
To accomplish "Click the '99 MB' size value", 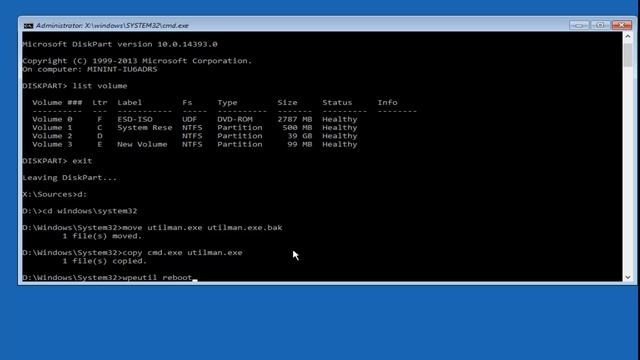I will click(300, 144).
